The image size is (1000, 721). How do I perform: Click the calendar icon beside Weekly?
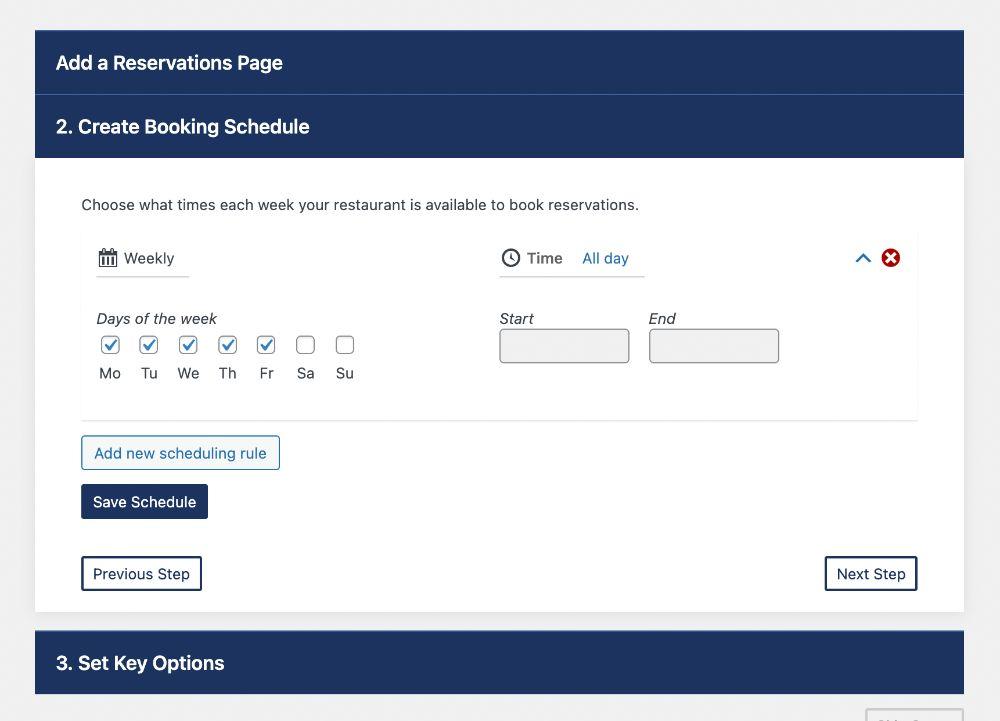(x=108, y=258)
